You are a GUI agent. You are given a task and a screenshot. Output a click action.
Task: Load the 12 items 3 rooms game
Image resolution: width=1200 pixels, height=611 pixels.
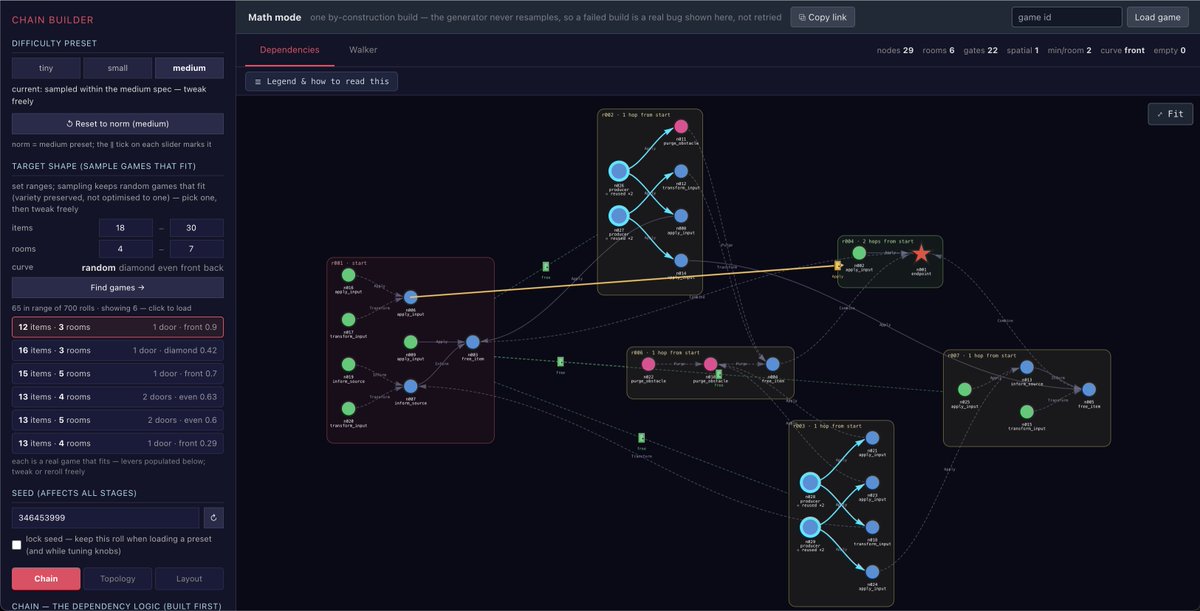pos(118,327)
